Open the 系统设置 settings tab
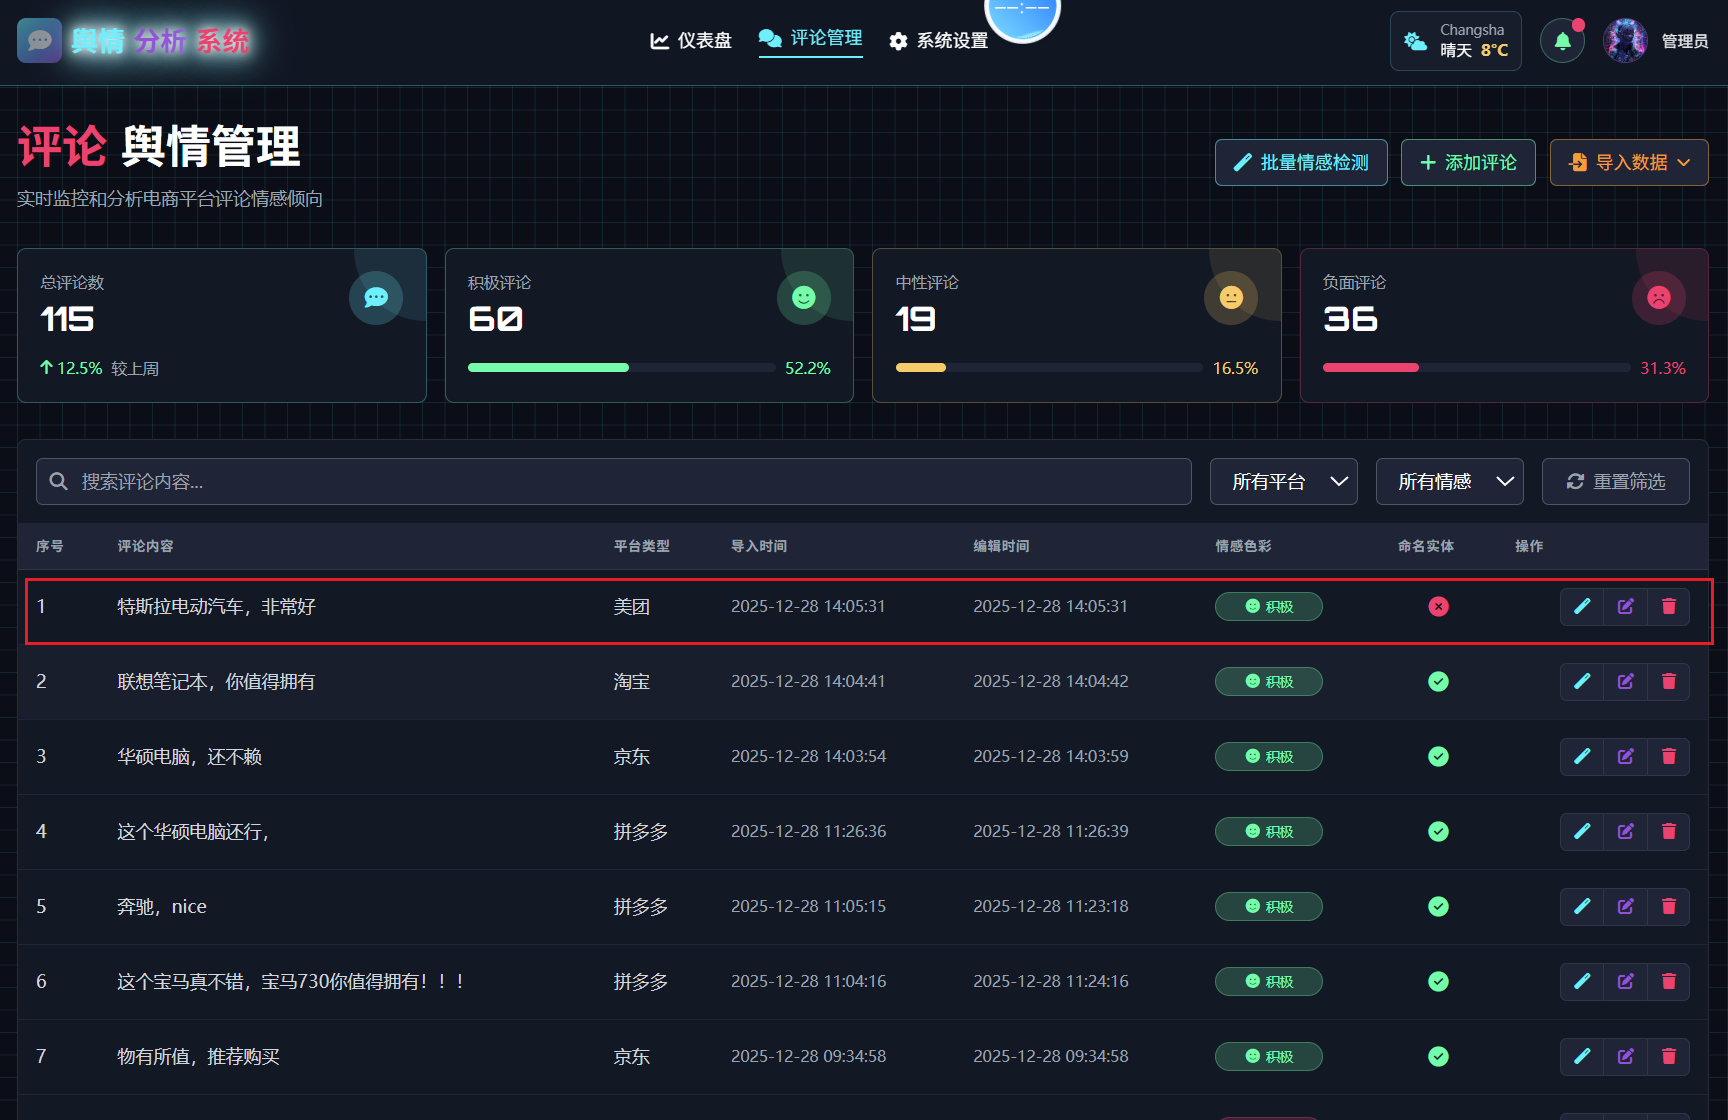1728x1120 pixels. point(938,41)
